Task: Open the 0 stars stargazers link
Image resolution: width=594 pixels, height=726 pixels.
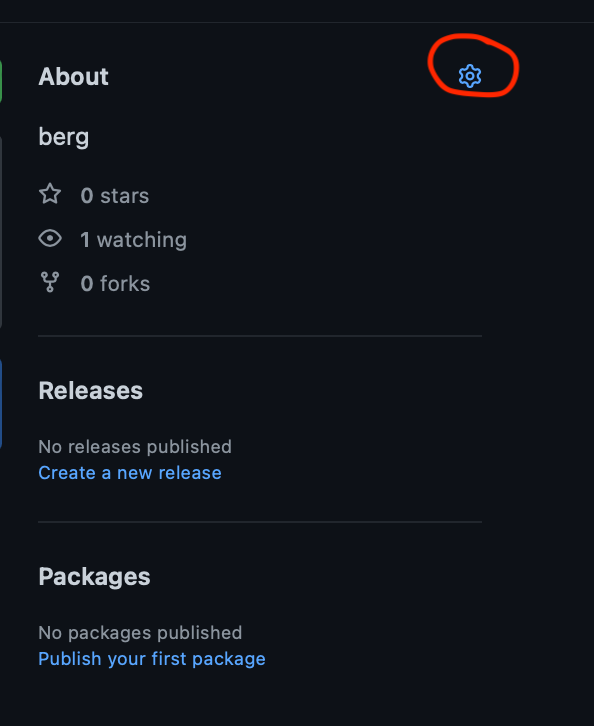Action: 115,195
